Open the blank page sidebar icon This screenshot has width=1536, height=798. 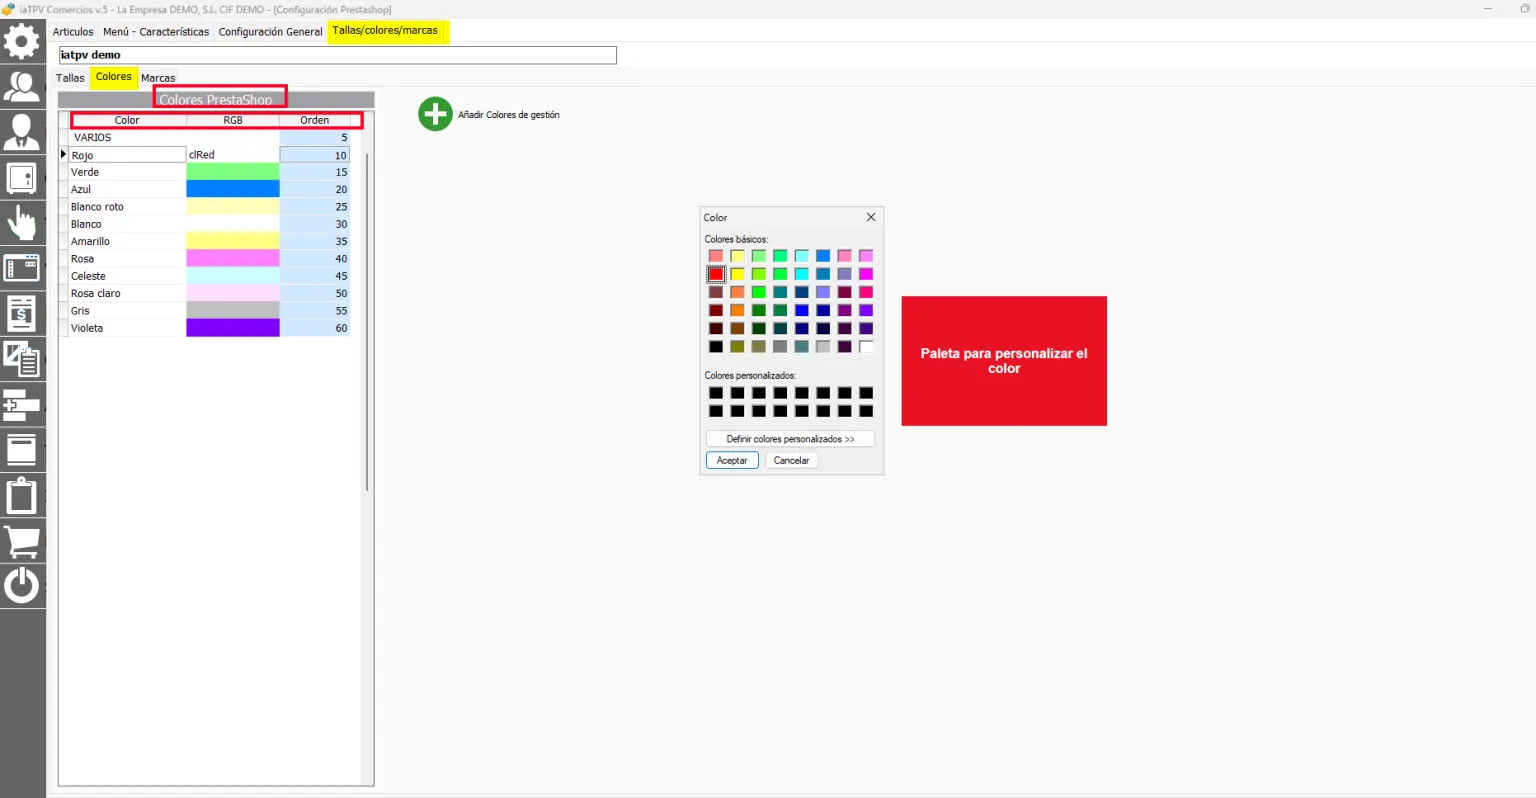[22, 450]
